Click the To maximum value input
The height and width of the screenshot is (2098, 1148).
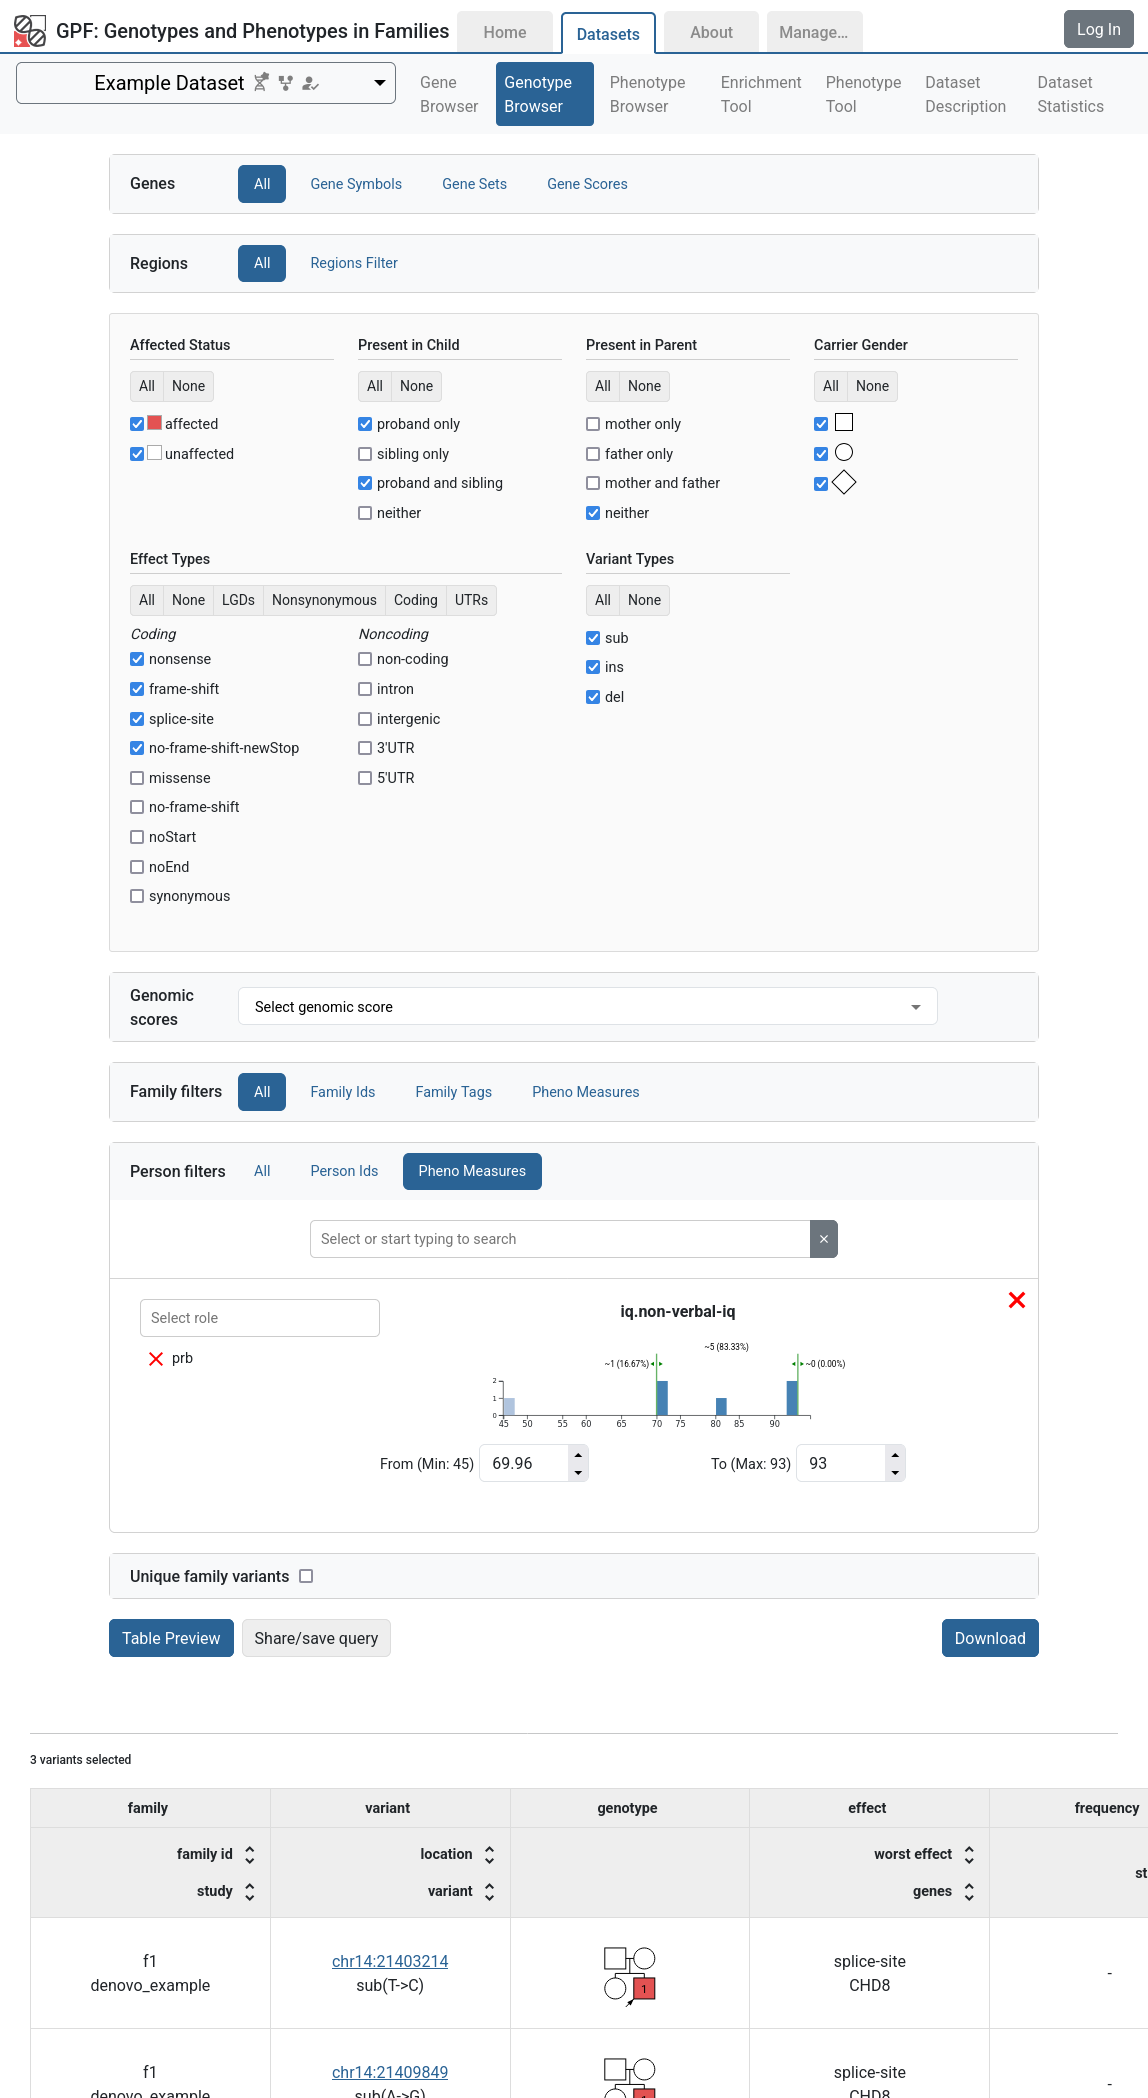pyautogui.click(x=841, y=1463)
